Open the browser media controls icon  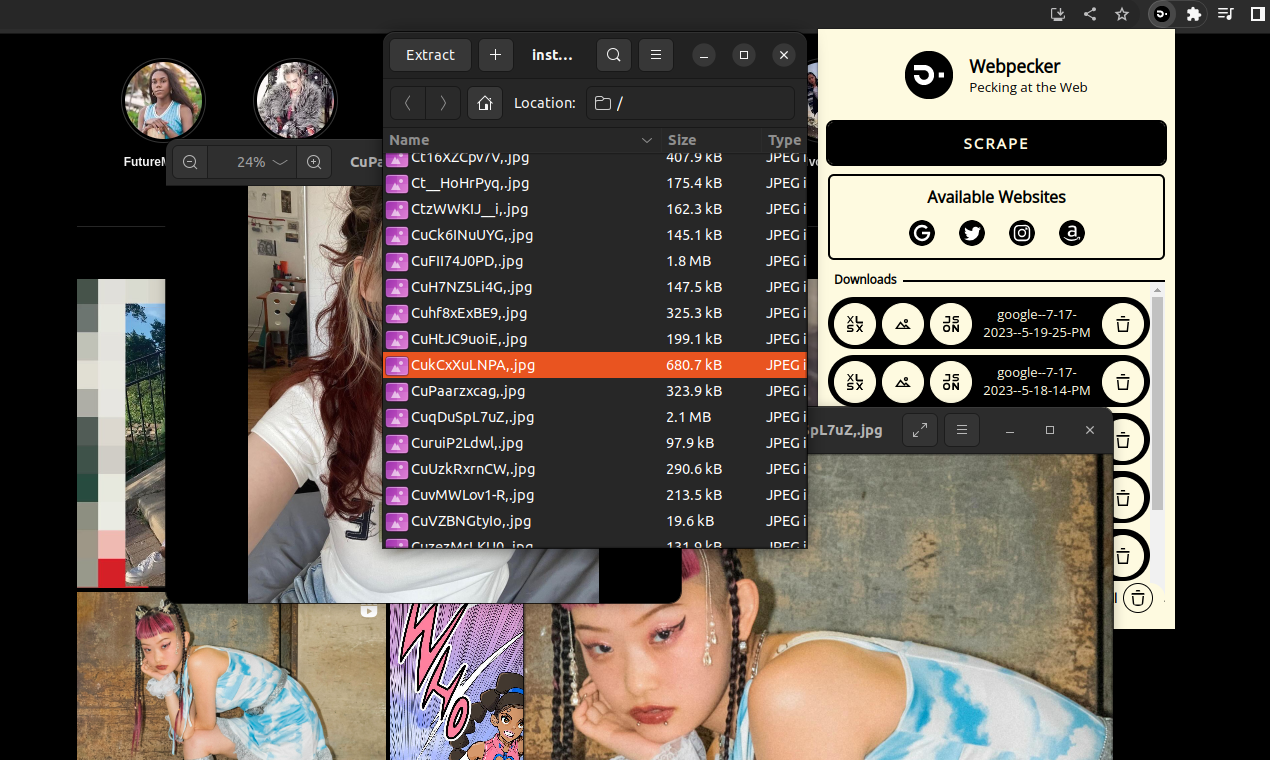pos(1226,14)
